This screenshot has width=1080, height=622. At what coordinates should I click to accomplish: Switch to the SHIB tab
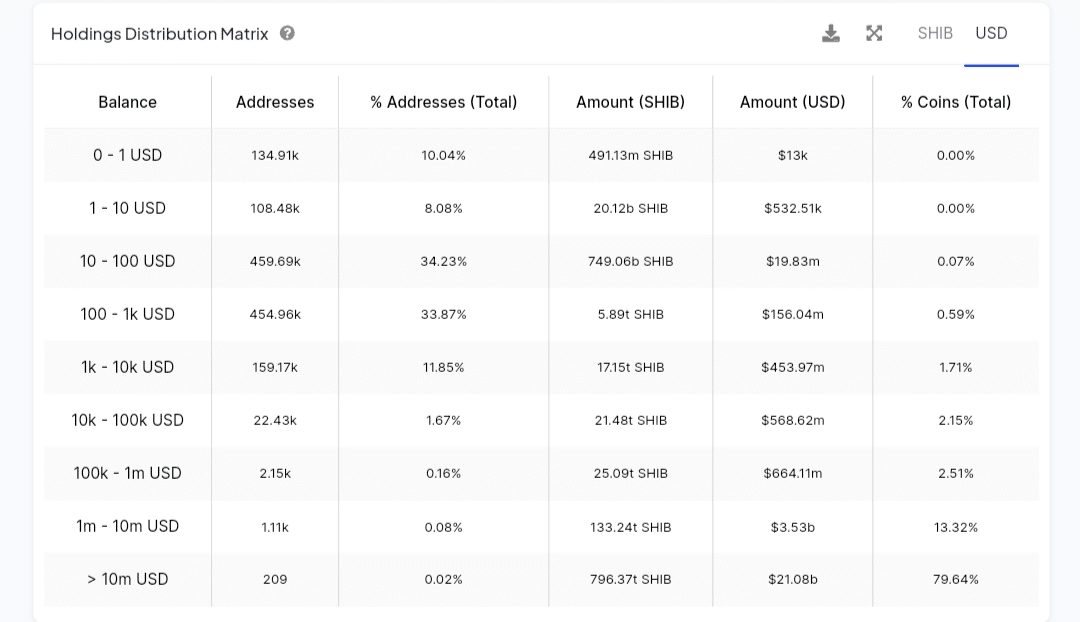pos(935,33)
